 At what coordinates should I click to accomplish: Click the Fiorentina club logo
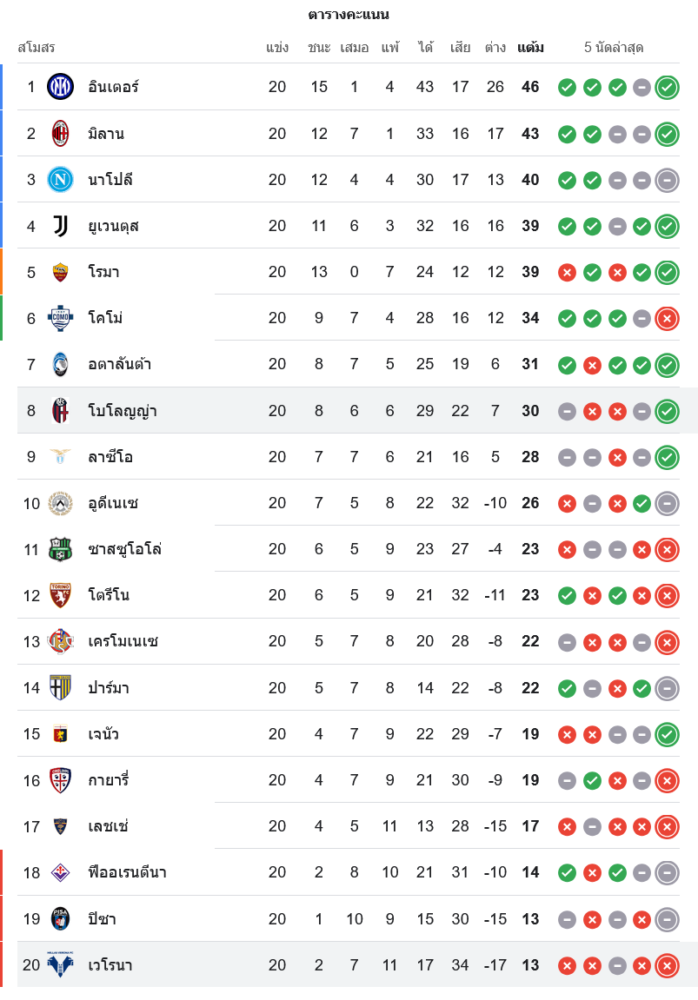point(61,872)
